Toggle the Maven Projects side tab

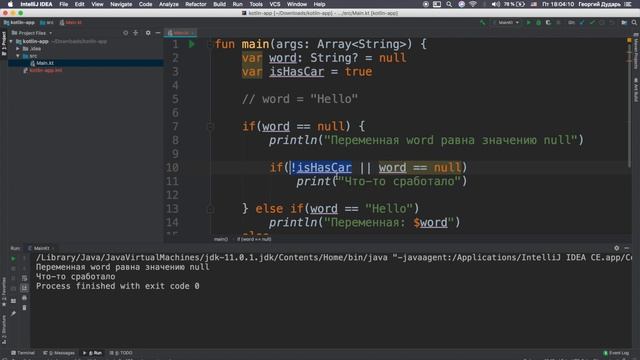pos(636,52)
